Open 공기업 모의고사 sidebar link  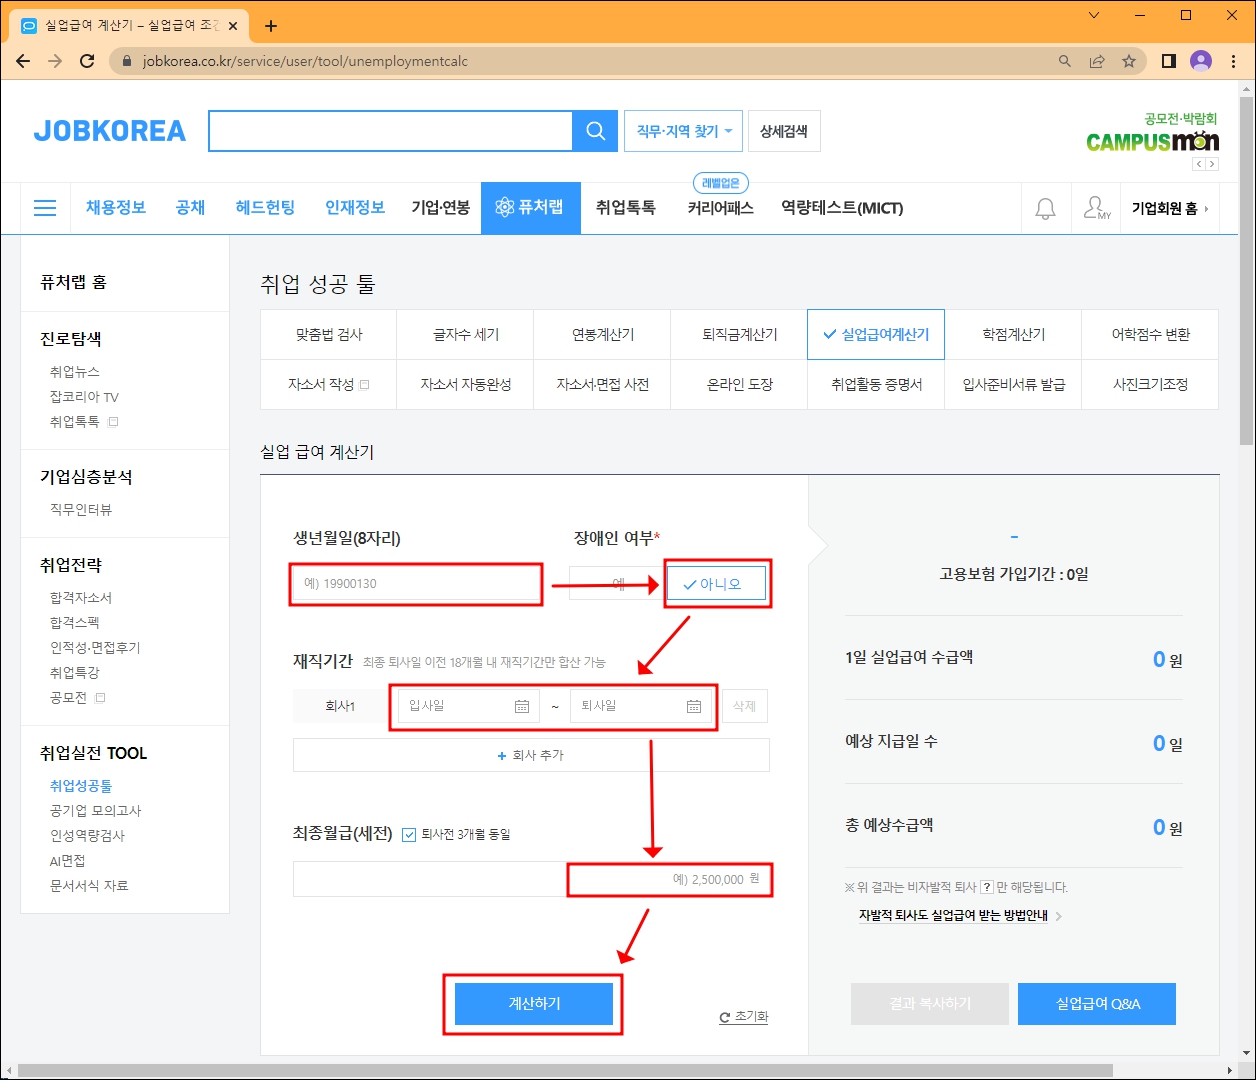[96, 811]
